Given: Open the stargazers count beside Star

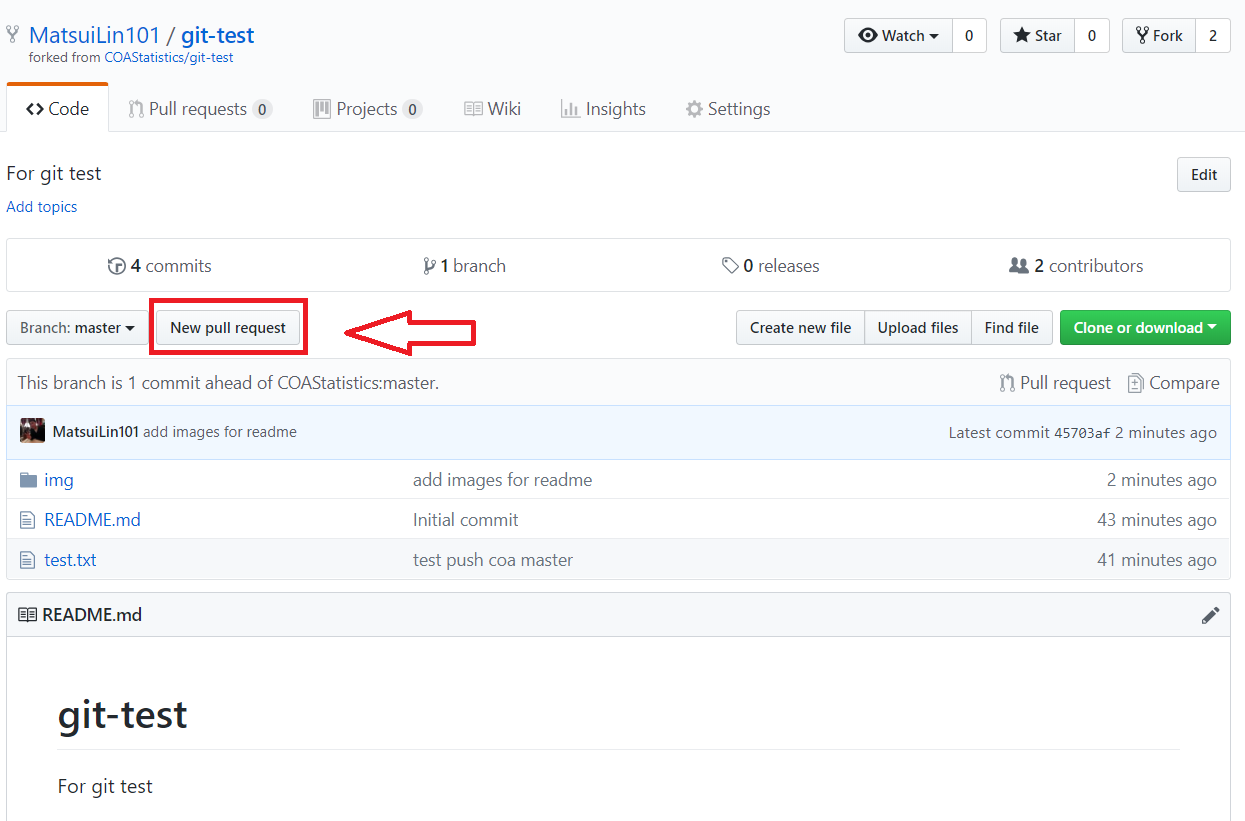Looking at the screenshot, I should click(1092, 35).
